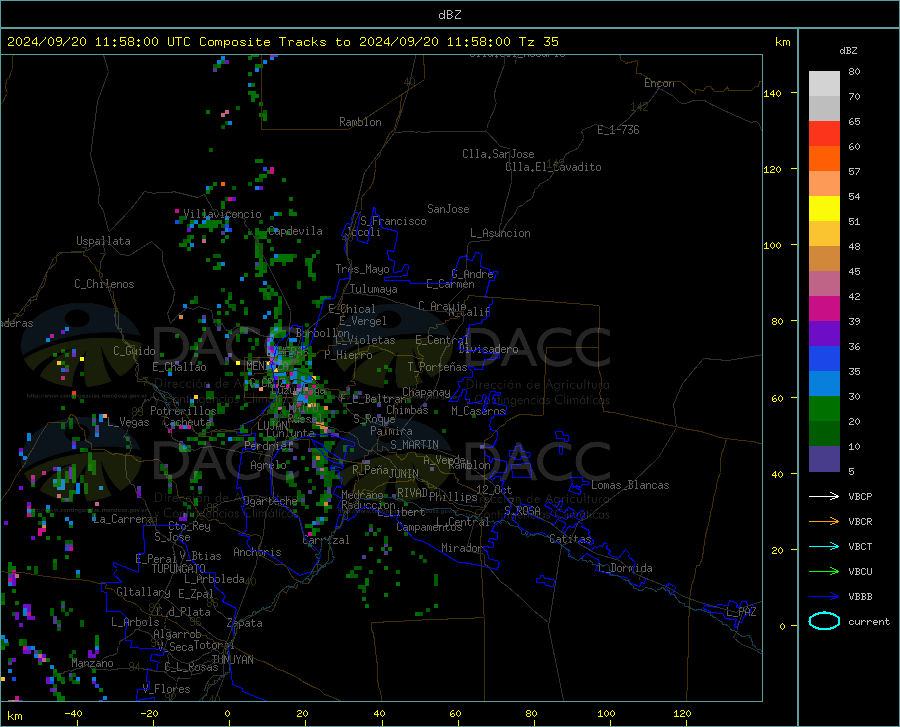Screen dimensions: 900x727
Task: Click the blue VBBB arrow legend icon
Action: [824, 597]
